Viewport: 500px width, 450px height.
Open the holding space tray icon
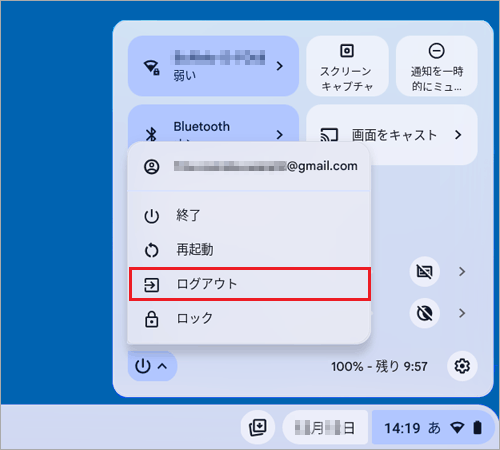(258, 427)
